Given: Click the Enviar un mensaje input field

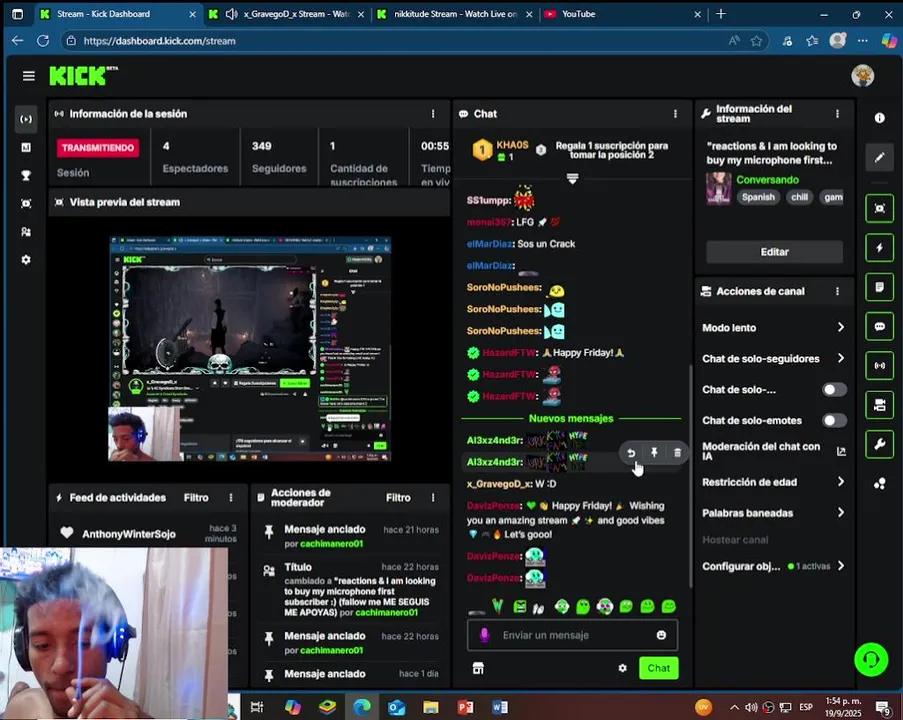Looking at the screenshot, I should tap(572, 635).
